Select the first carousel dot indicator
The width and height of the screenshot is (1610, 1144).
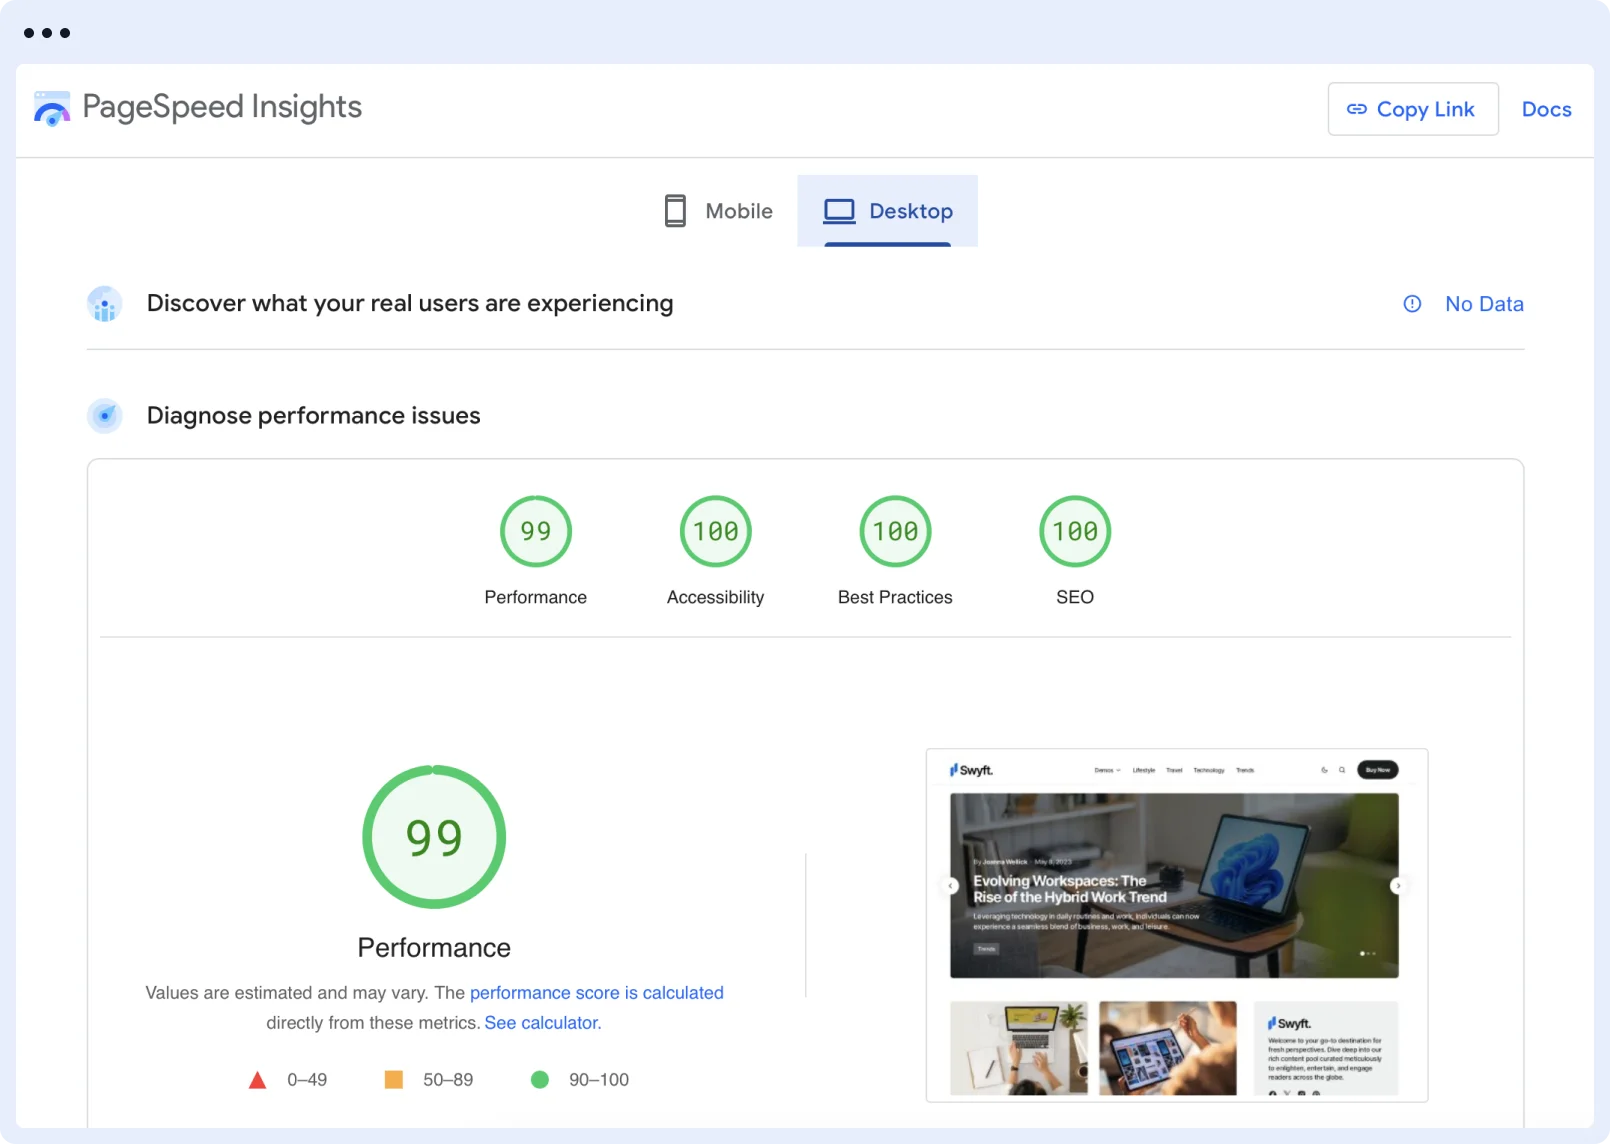point(1362,954)
